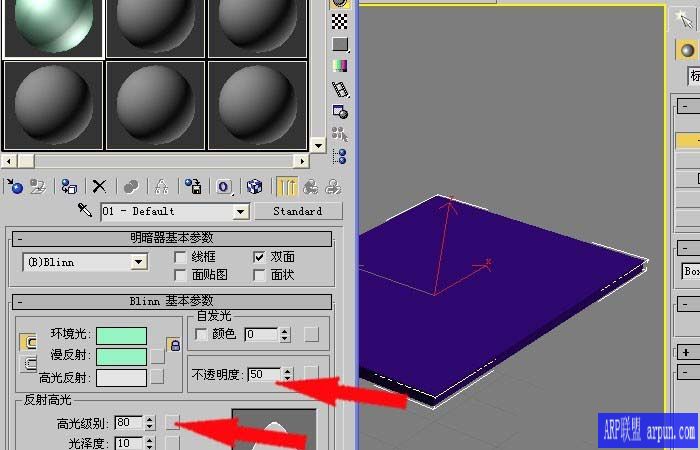The height and width of the screenshot is (450, 700).
Task: Enable the 面状 faceted checkbox
Action: pyautogui.click(x=259, y=275)
